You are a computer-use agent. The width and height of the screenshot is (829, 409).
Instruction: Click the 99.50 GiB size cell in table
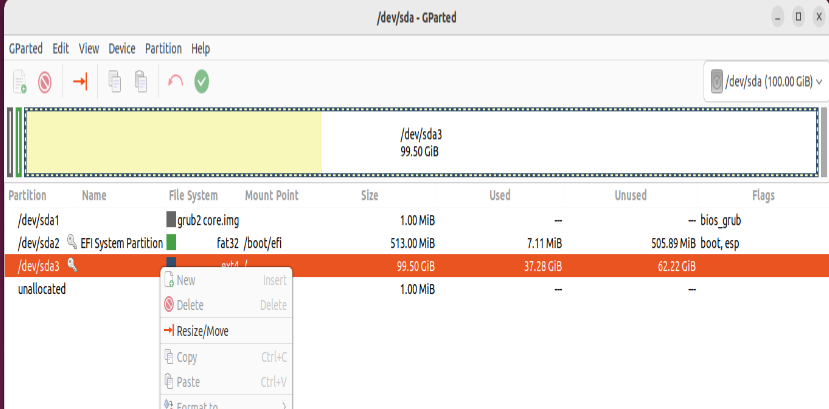[x=416, y=266]
